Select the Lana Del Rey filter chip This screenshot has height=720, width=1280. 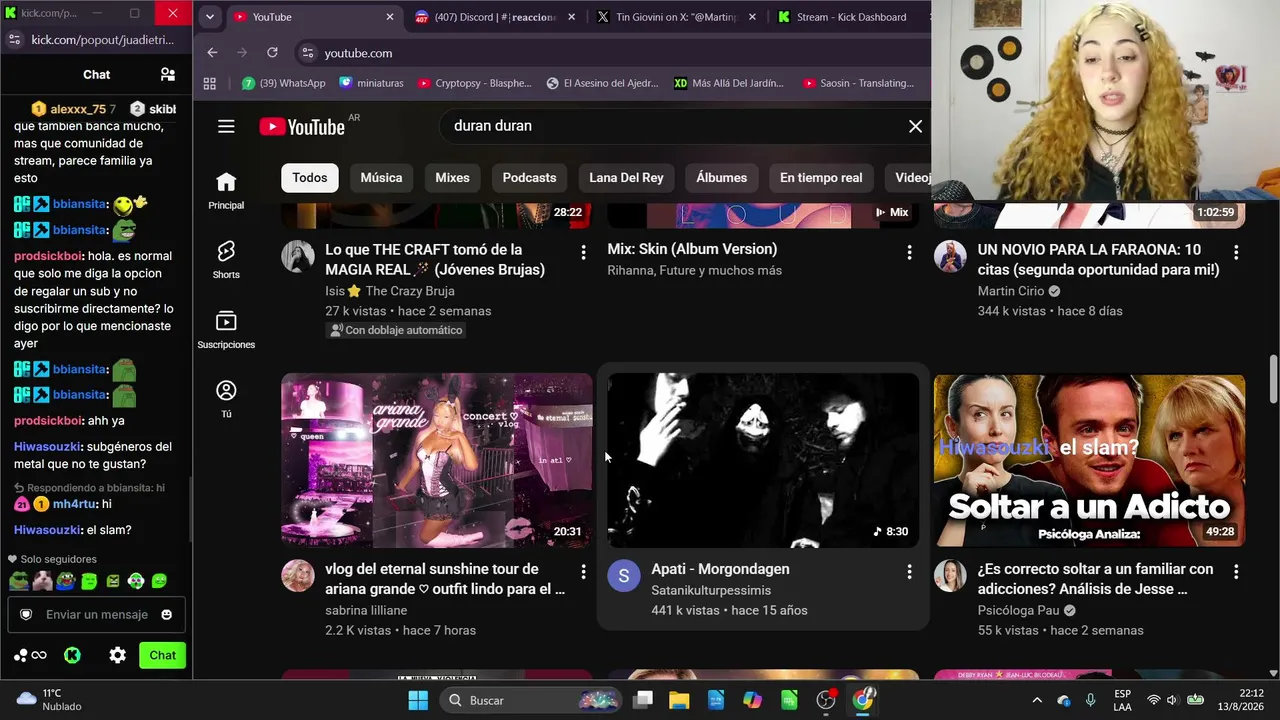point(626,178)
